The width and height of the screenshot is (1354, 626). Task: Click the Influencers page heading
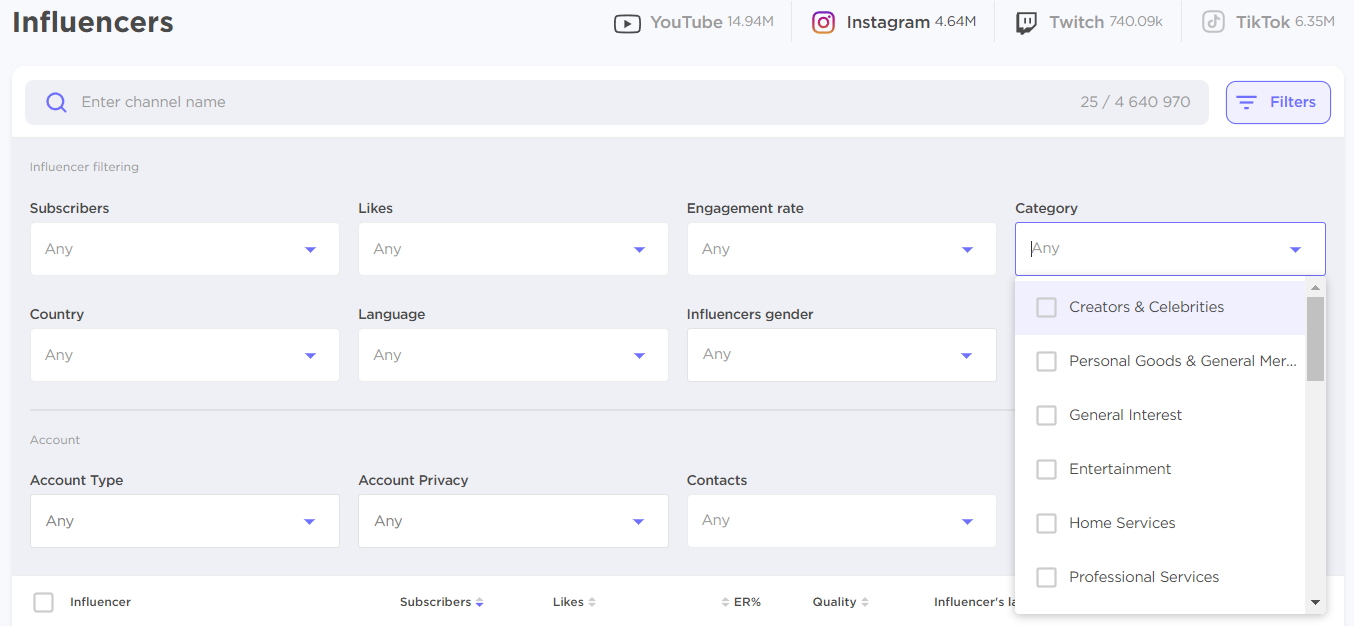coord(93,22)
